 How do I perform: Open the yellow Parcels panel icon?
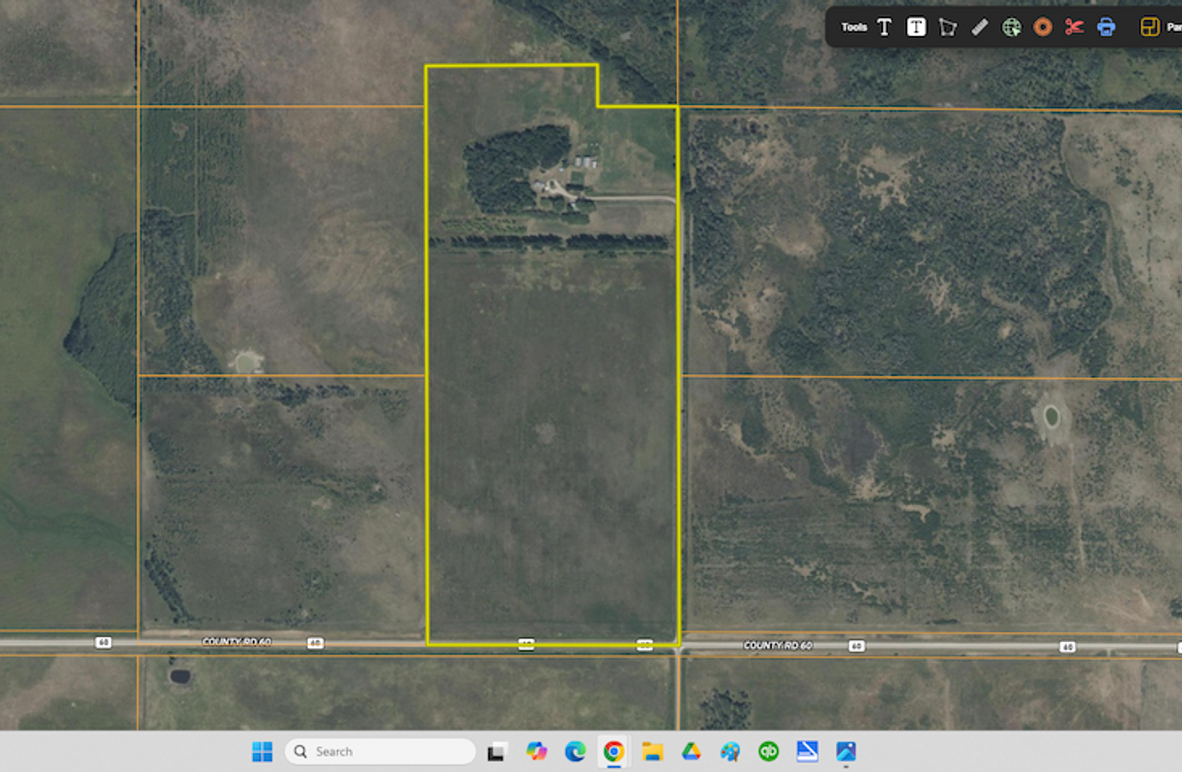pos(1150,28)
